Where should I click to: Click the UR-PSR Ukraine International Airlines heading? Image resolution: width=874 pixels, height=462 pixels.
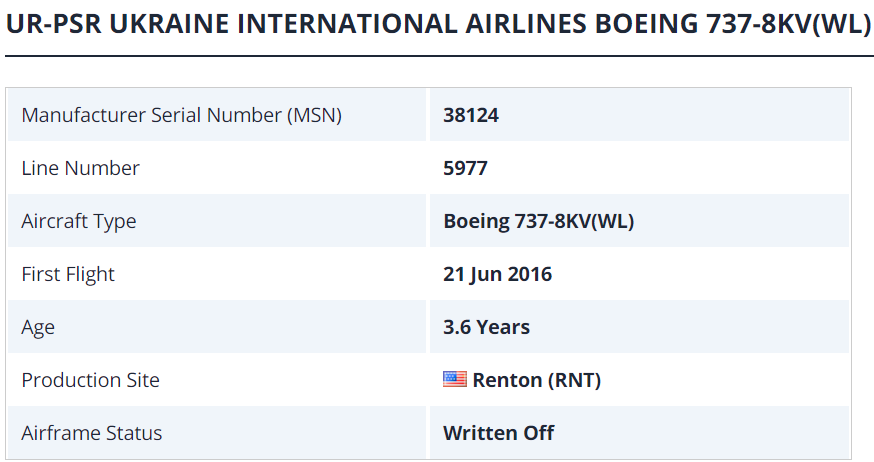(x=437, y=25)
